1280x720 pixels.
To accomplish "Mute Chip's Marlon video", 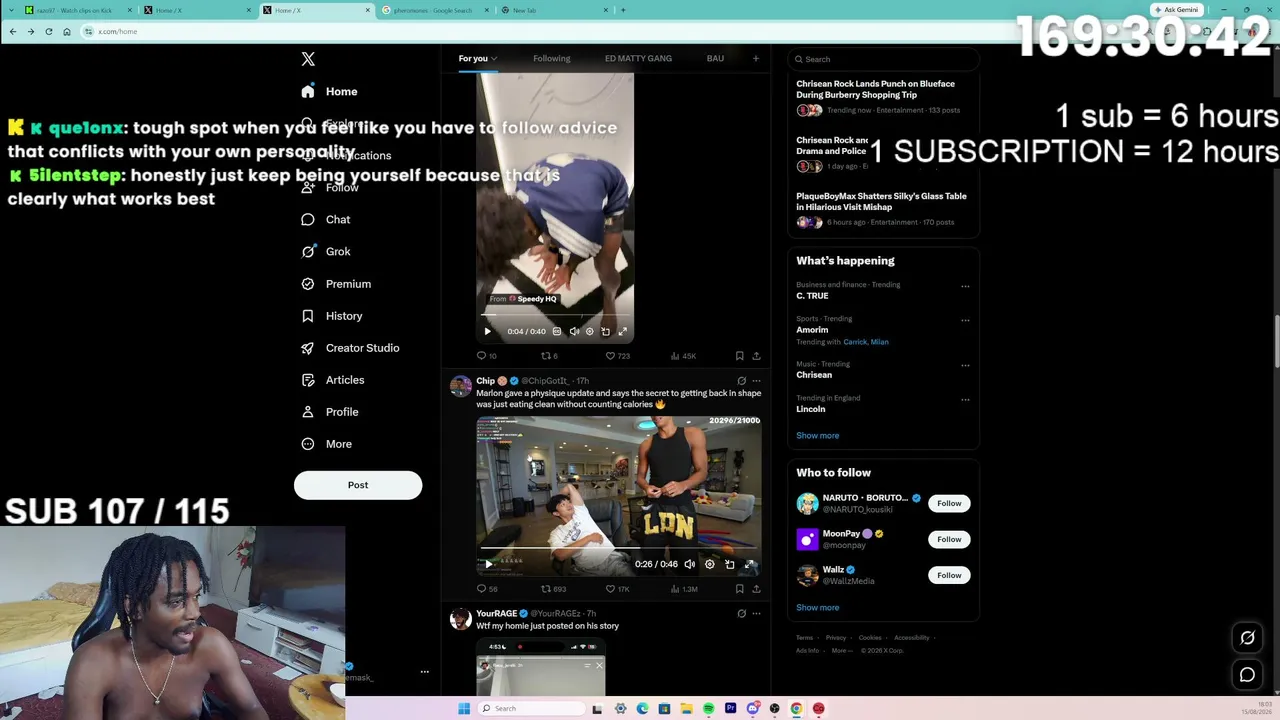I will pyautogui.click(x=689, y=564).
